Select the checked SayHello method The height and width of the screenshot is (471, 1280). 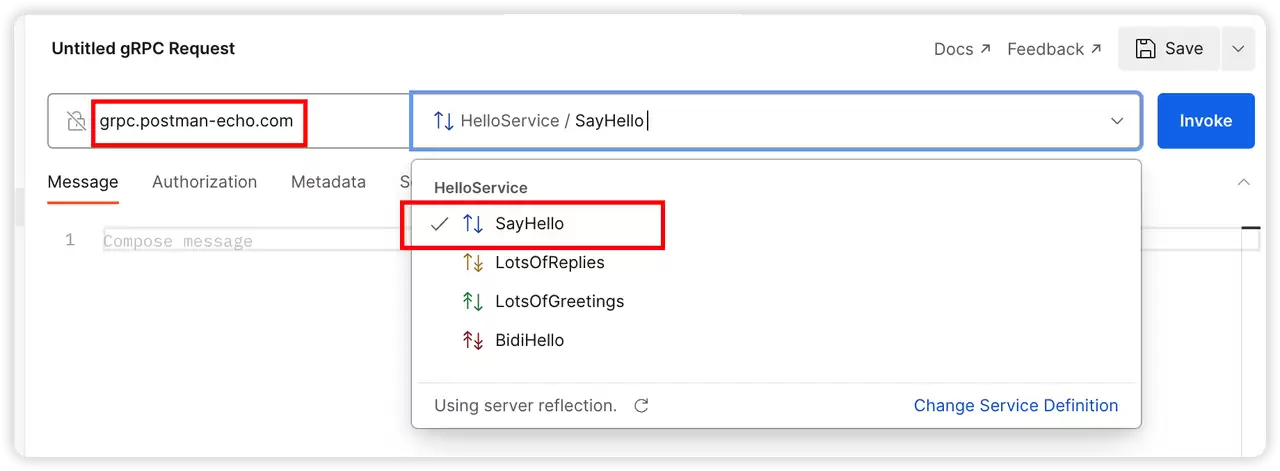776,224
